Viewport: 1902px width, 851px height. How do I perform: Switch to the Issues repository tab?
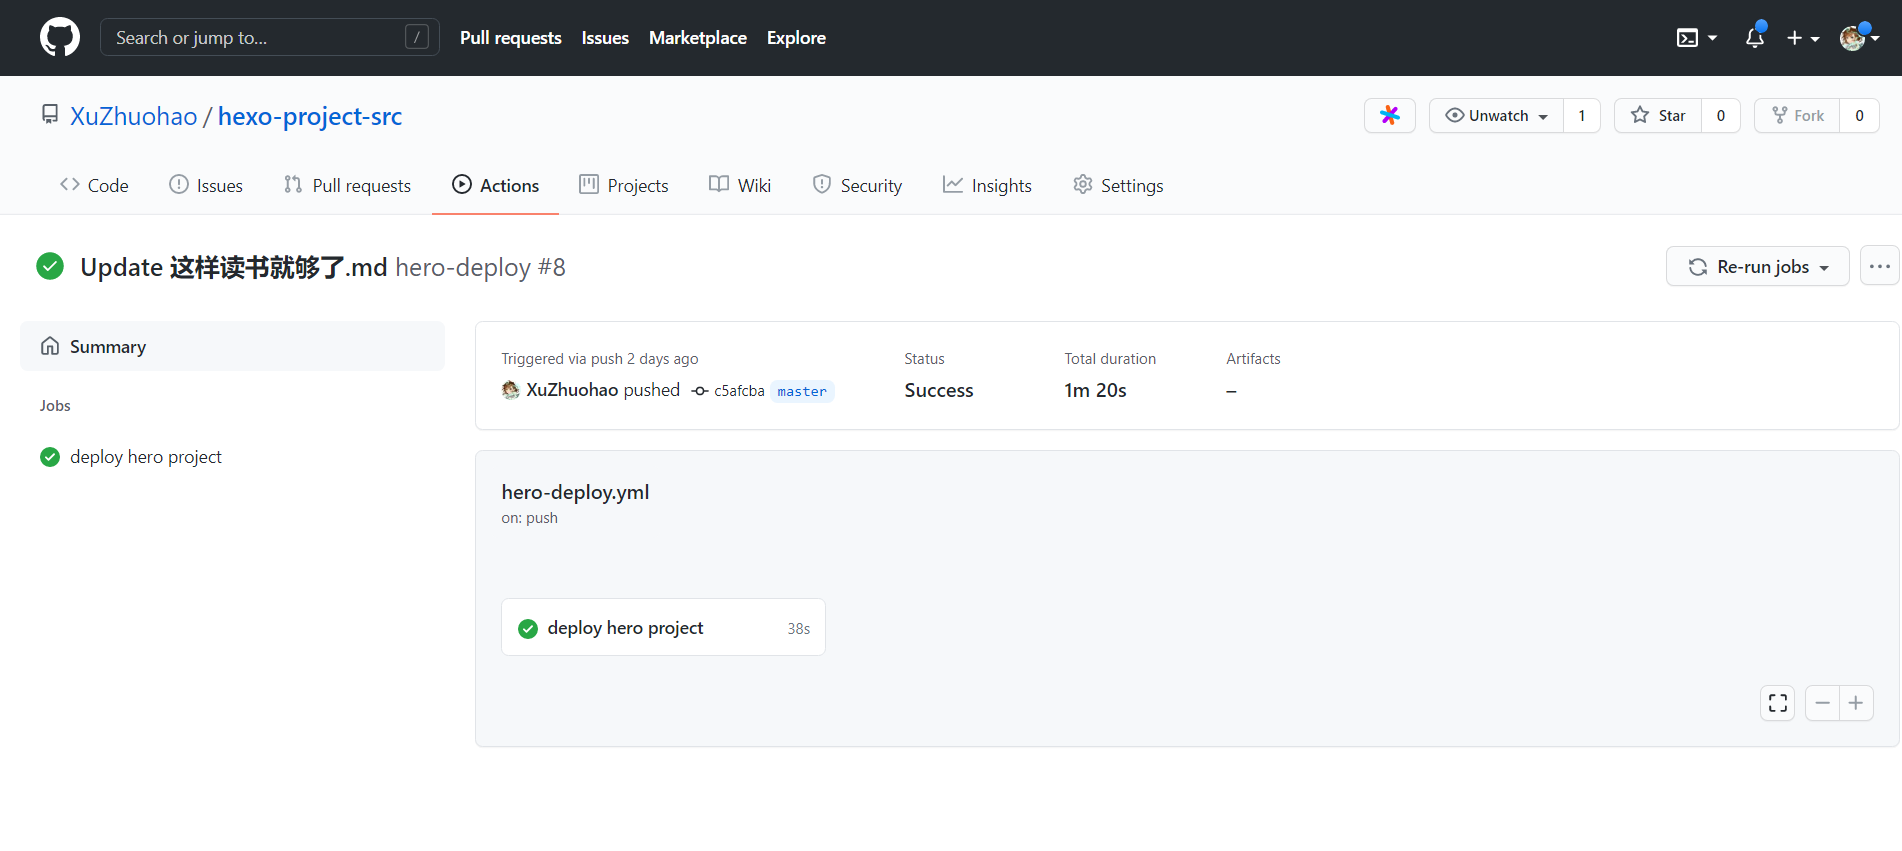tap(206, 185)
